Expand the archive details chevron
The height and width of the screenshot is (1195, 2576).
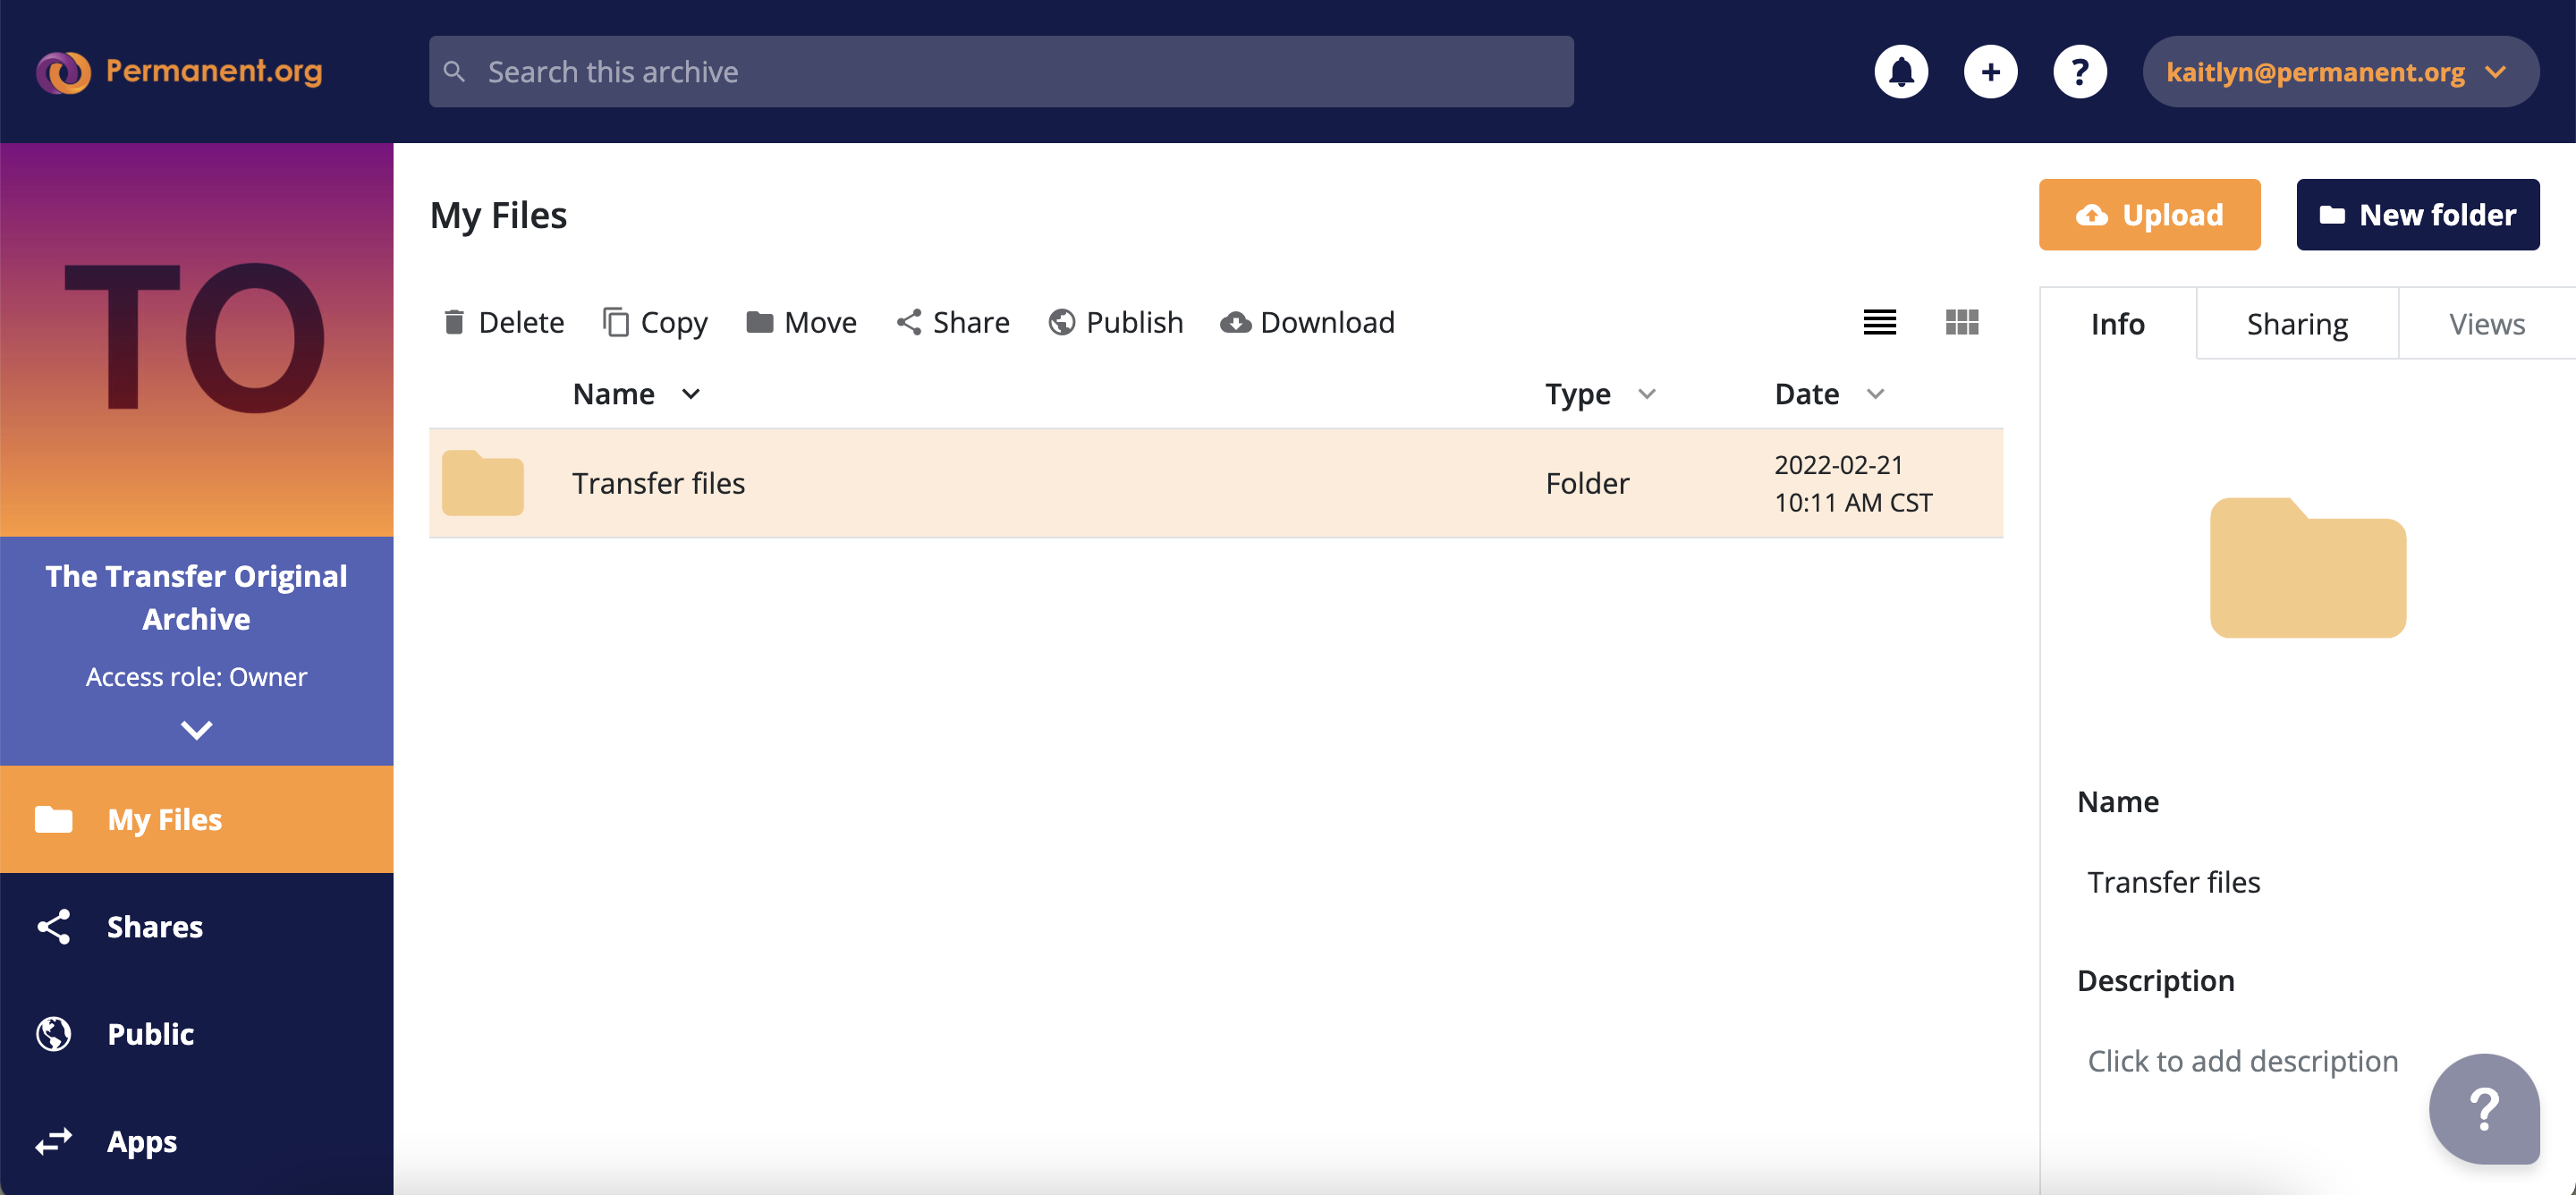coord(196,730)
